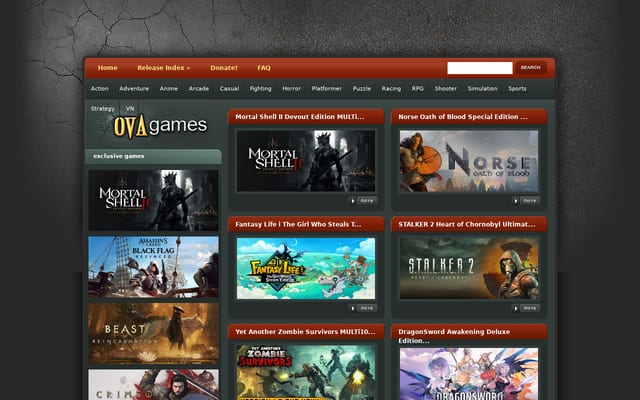This screenshot has width=640, height=400.
Task: Open the Home menu item
Action: [107, 68]
